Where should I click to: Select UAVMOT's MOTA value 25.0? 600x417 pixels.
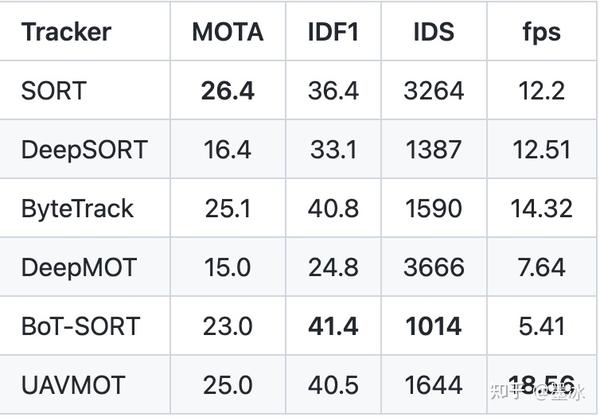(x=227, y=385)
